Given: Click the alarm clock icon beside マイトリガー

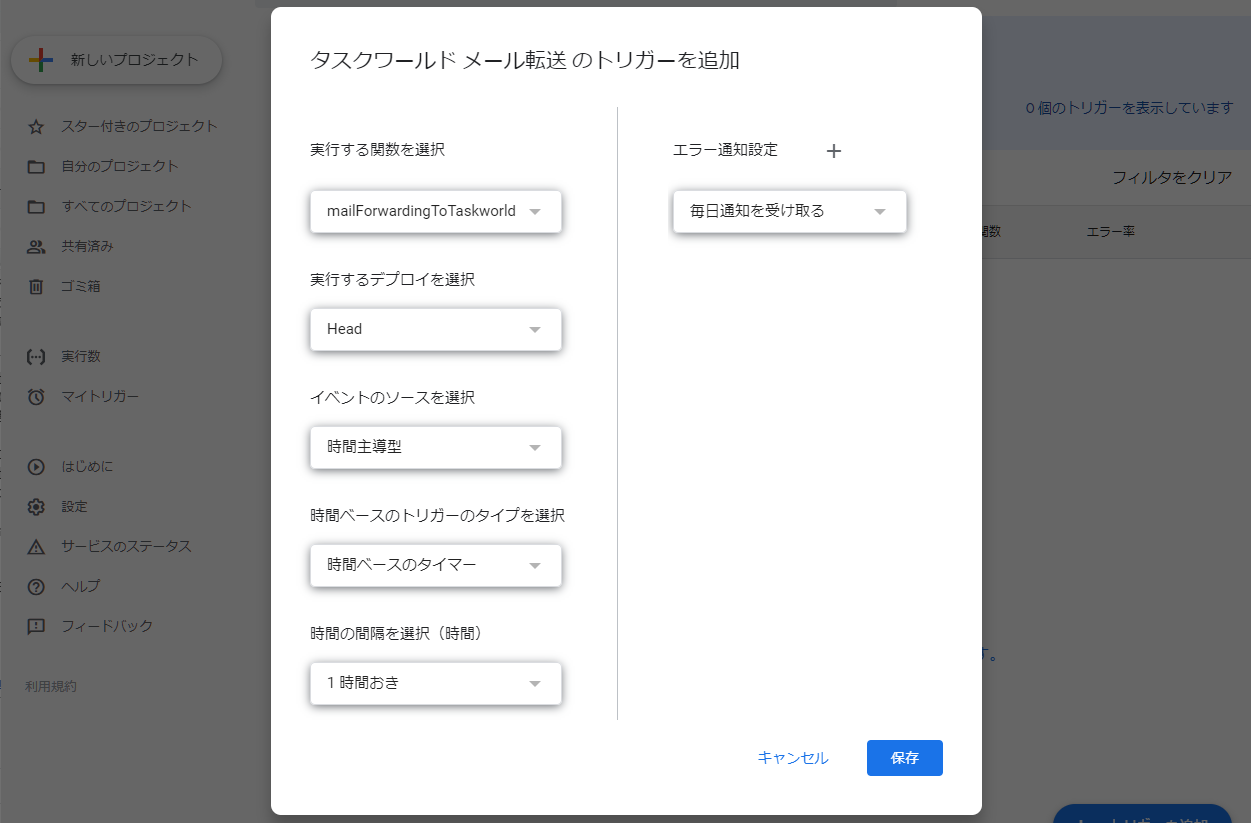Looking at the screenshot, I should (x=36, y=397).
